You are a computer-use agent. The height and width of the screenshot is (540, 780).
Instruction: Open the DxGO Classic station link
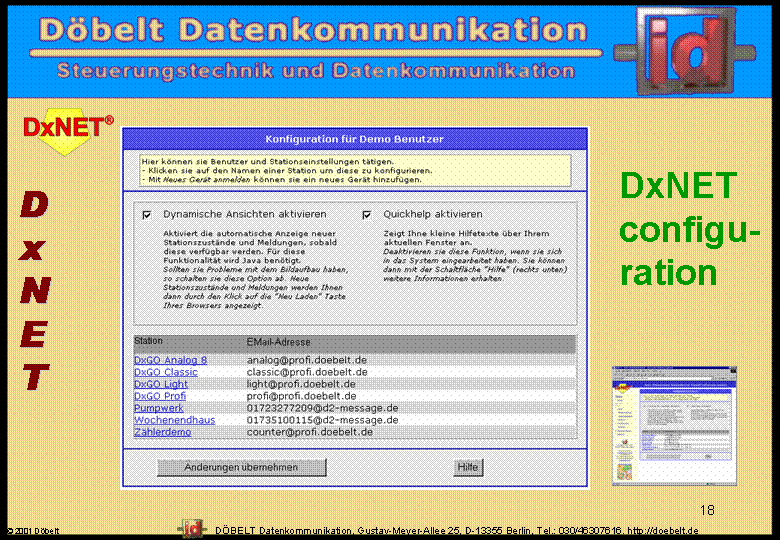166,372
